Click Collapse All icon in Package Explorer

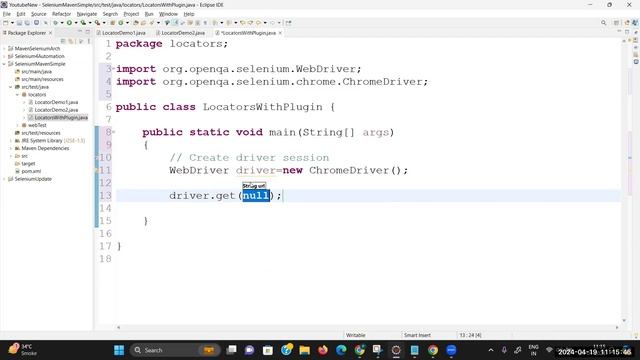click(x=63, y=41)
